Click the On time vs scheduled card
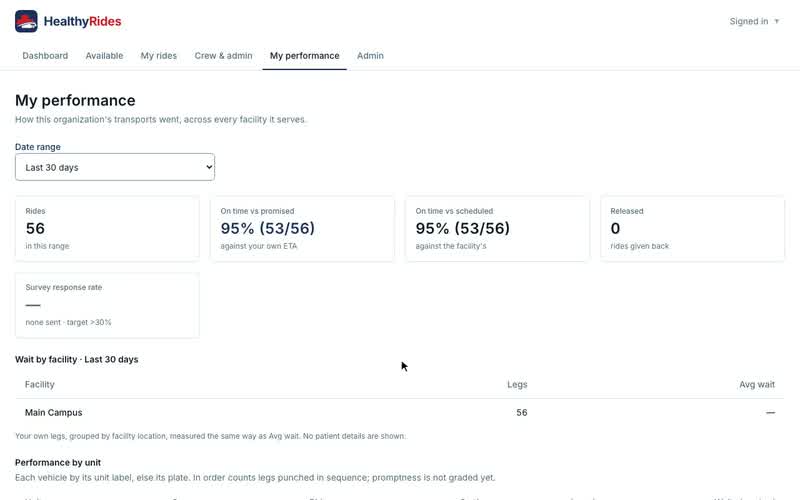 [497, 229]
